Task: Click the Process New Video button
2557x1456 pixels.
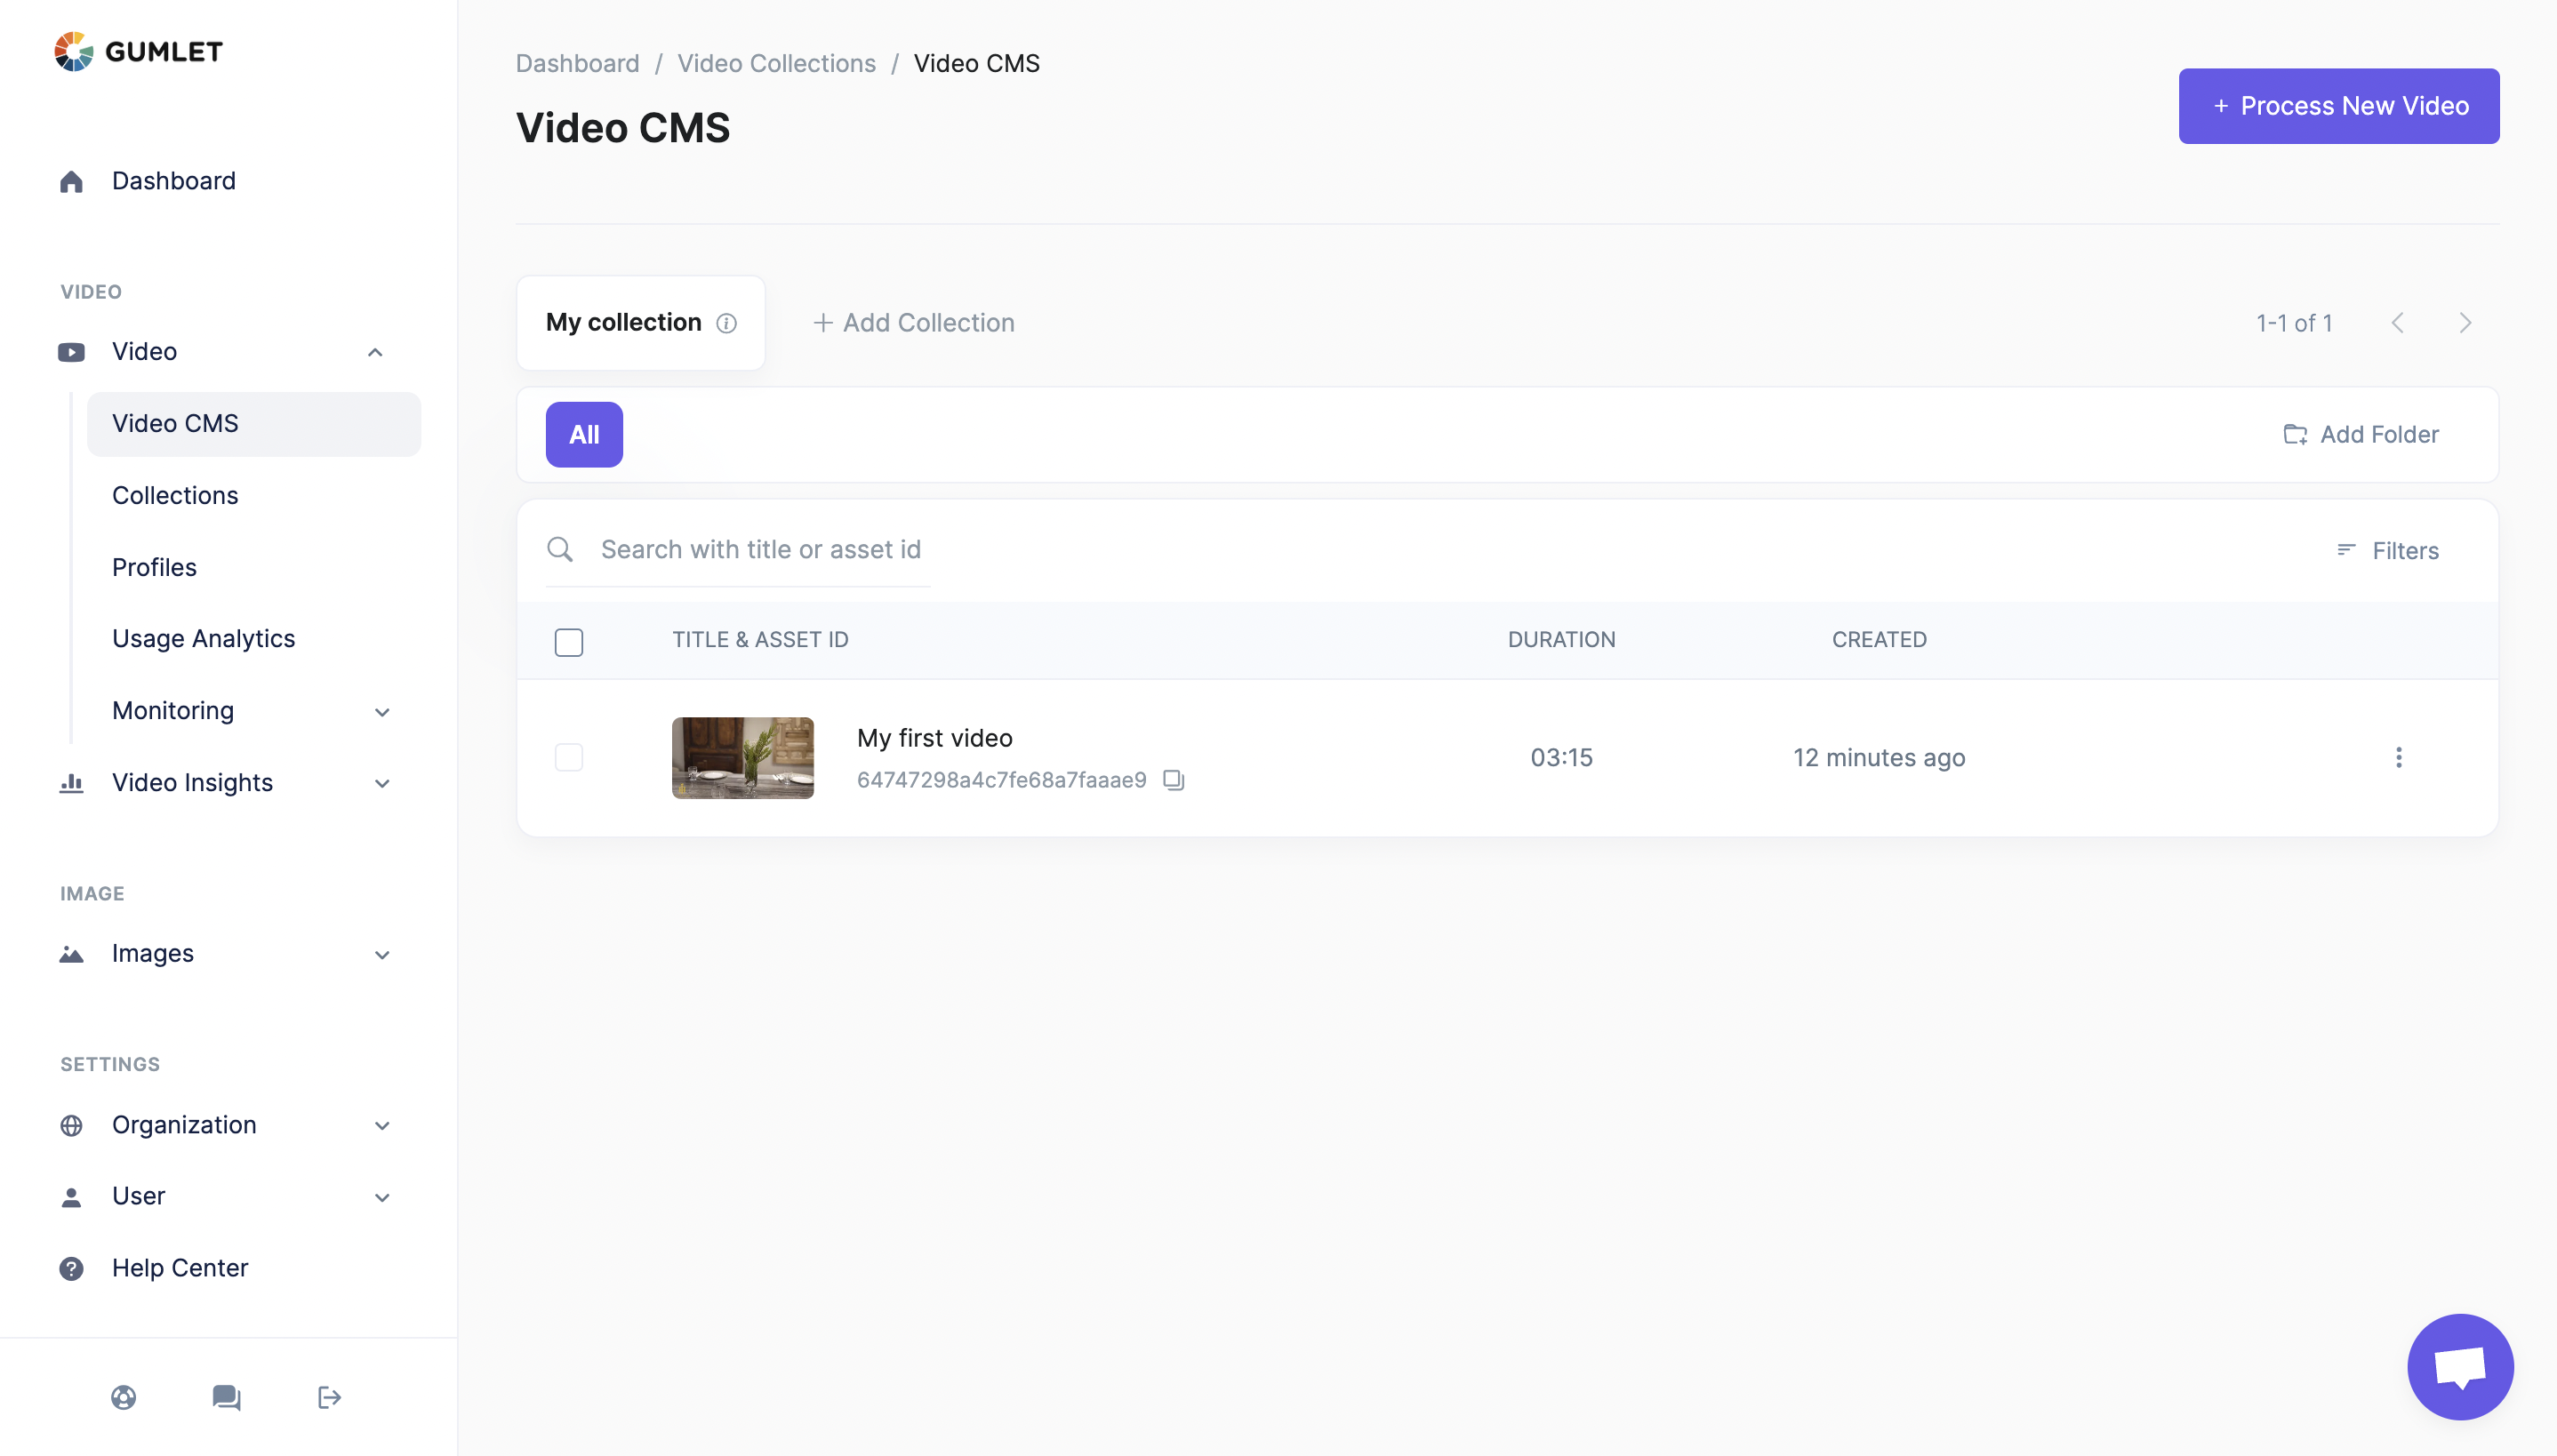Action: [x=2338, y=106]
